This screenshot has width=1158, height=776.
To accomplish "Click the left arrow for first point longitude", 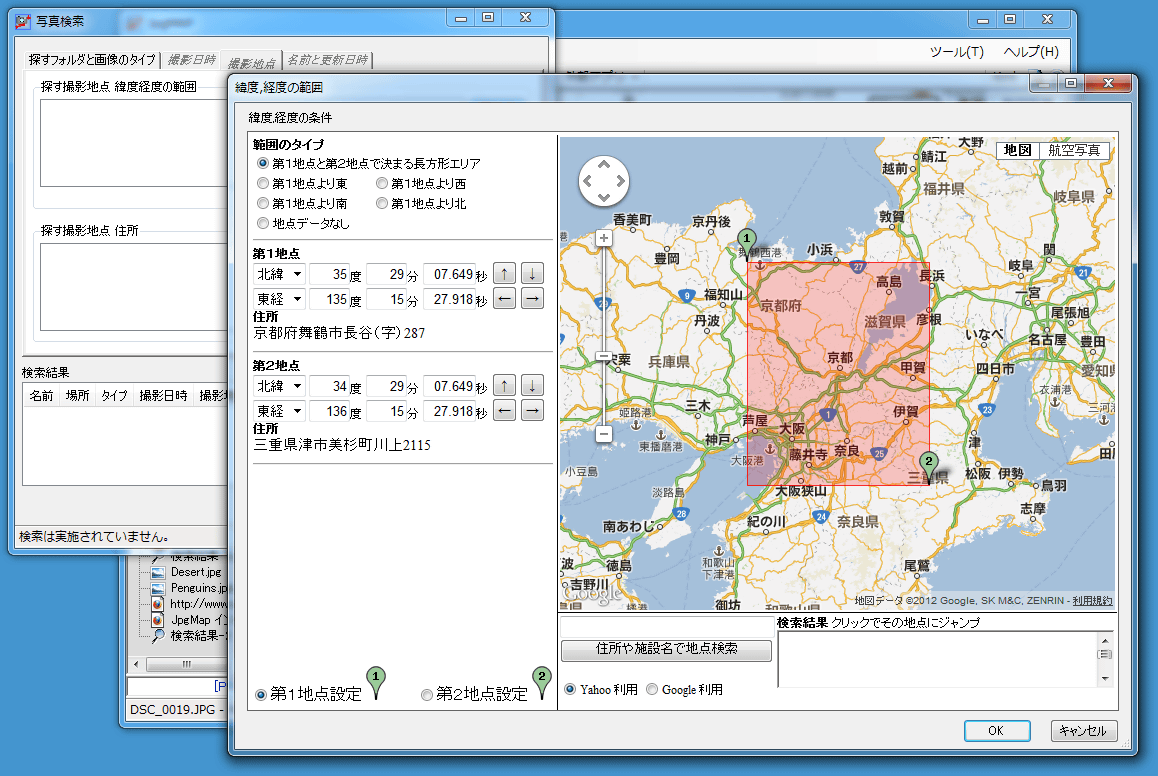I will pos(504,299).
